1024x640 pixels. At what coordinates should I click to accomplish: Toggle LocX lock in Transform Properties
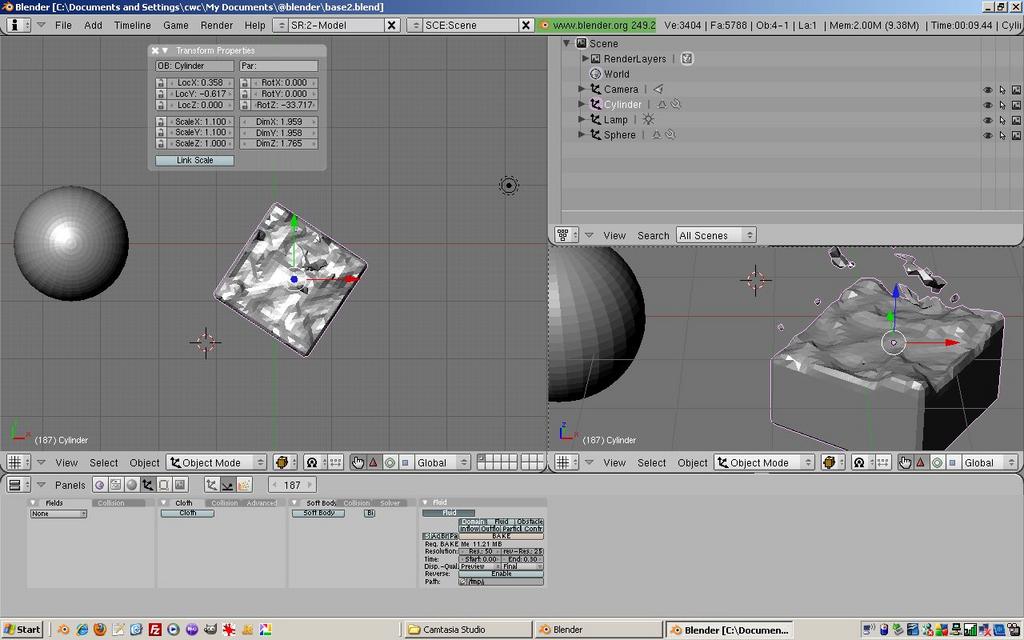pos(161,83)
